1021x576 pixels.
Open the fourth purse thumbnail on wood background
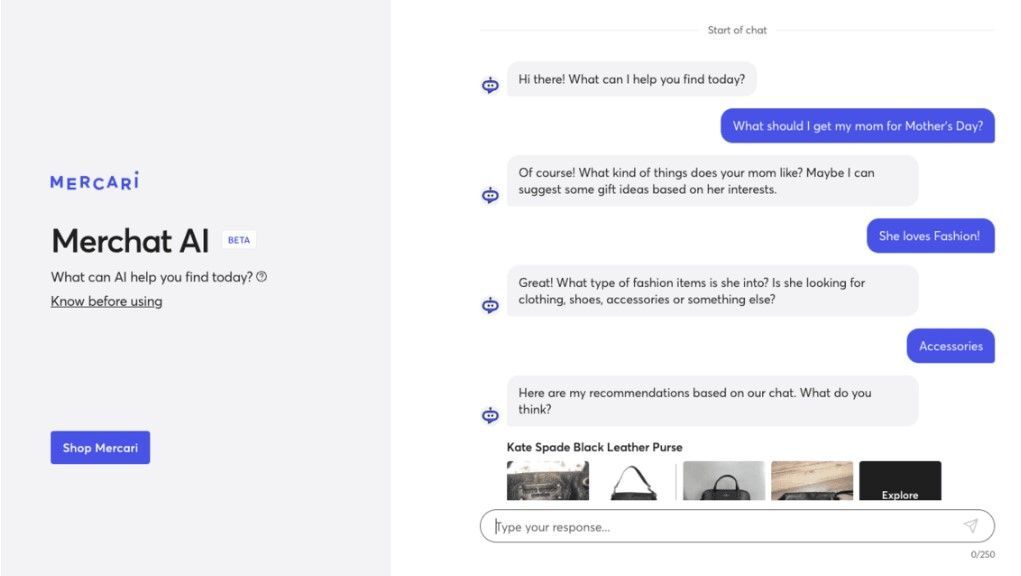[x=812, y=481]
